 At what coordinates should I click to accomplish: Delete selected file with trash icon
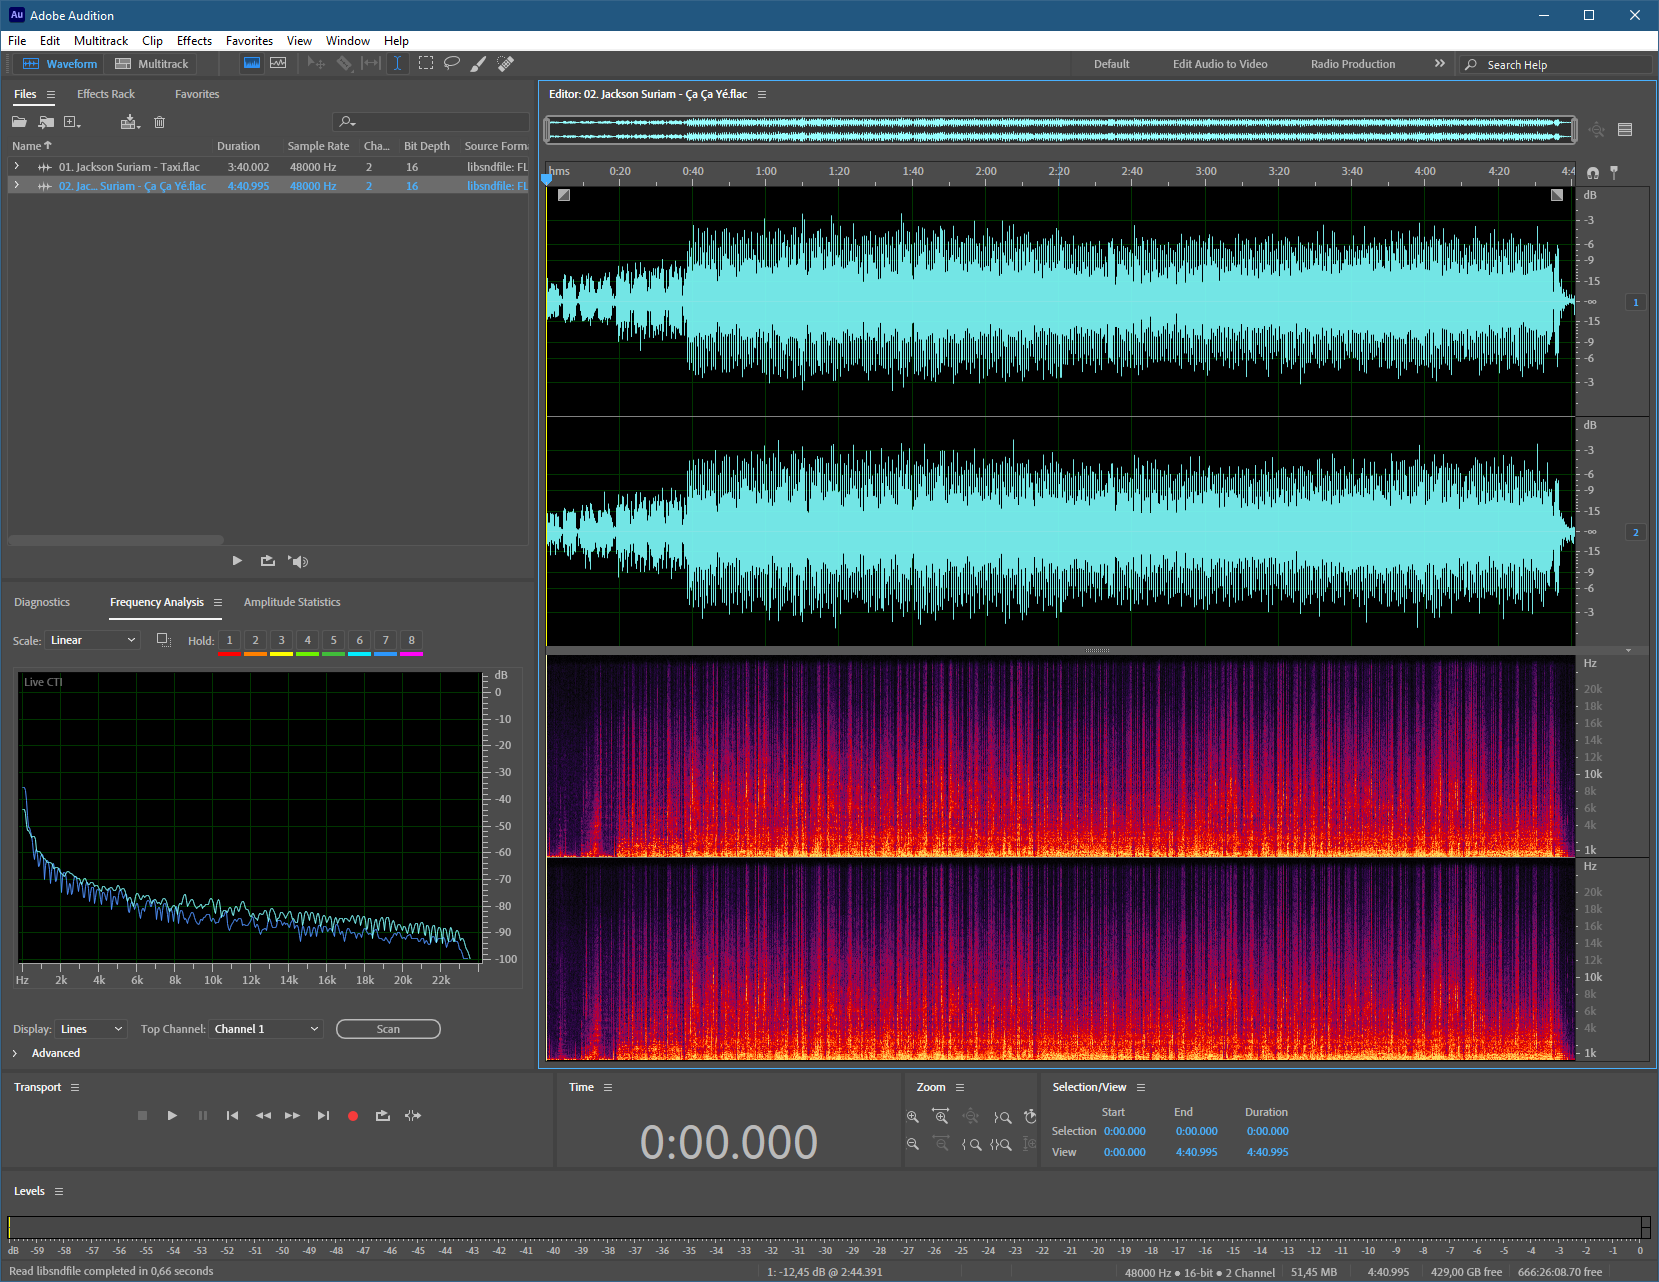point(159,122)
